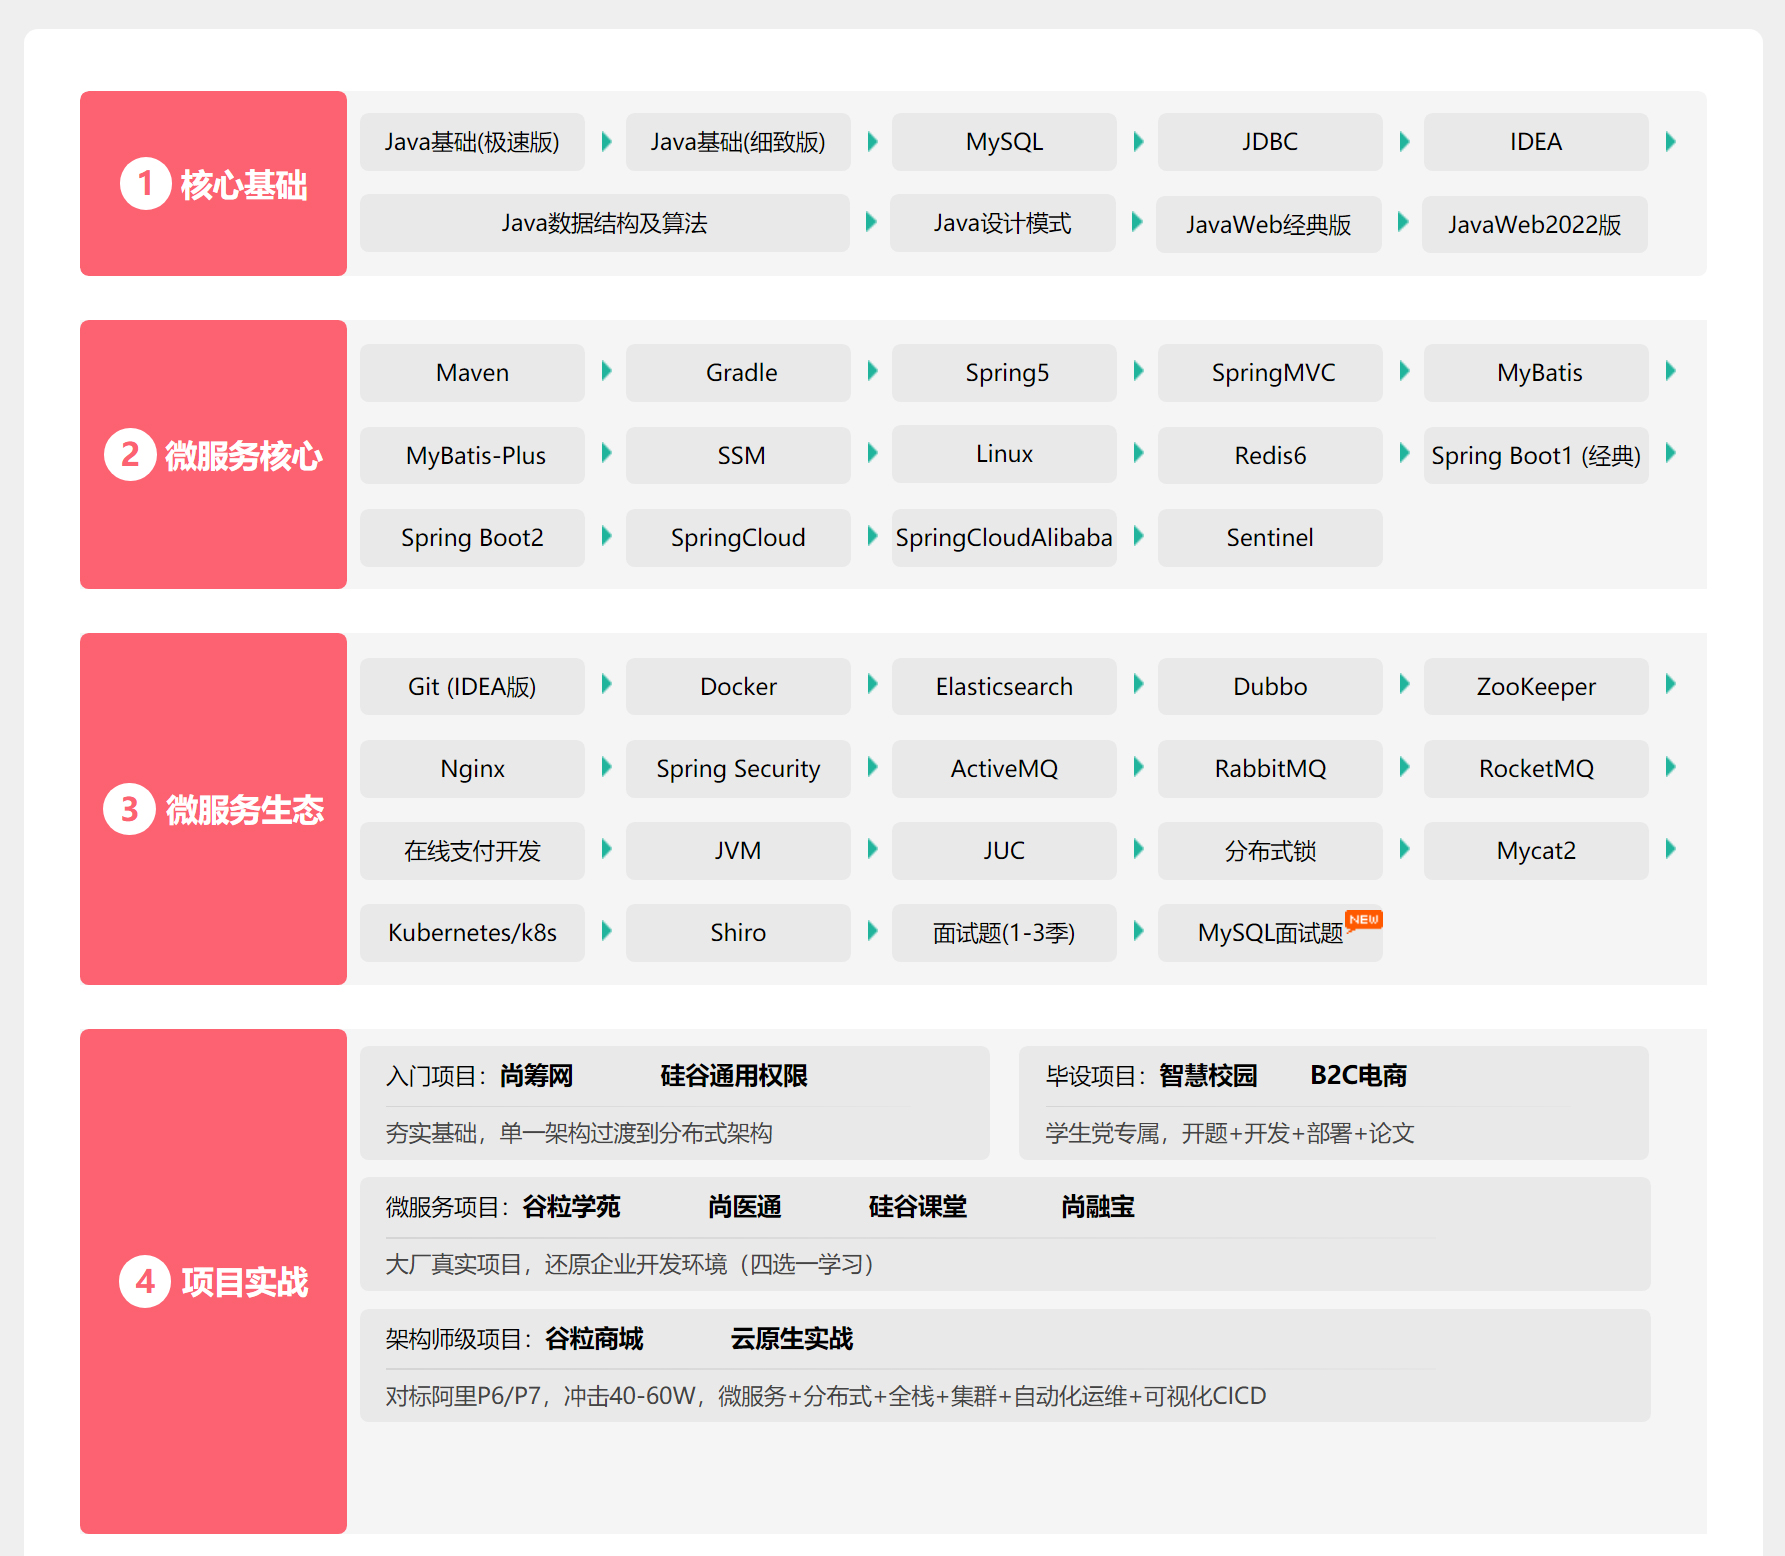Click the green arrow right of IDEA
The image size is (1785, 1556).
(x=1670, y=142)
